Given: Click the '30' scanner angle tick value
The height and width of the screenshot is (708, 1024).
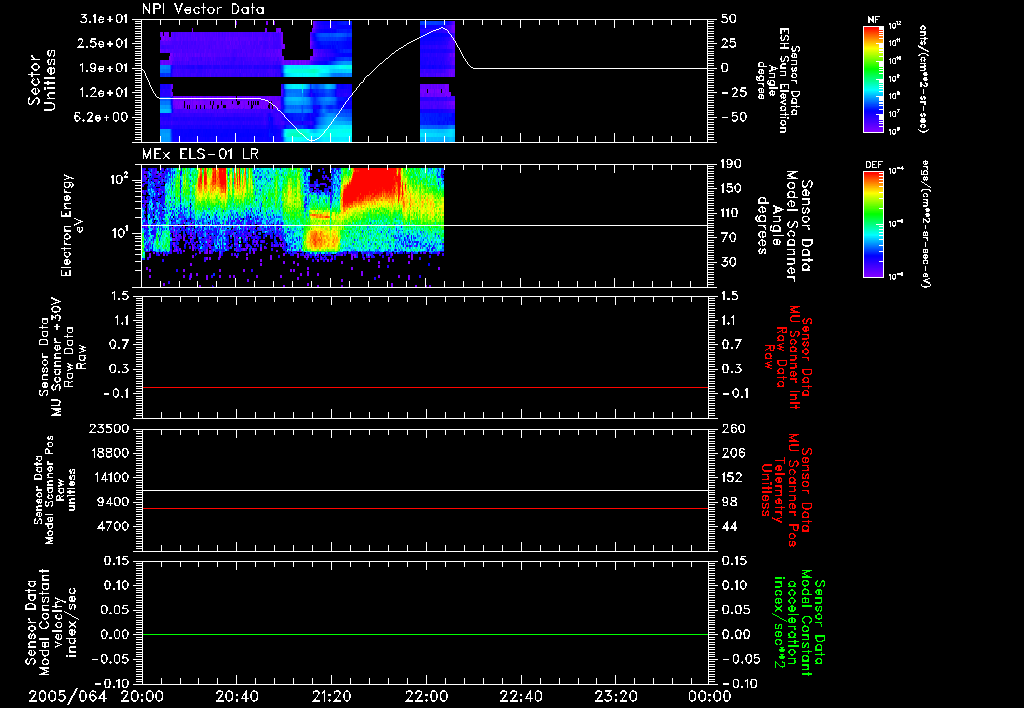Looking at the screenshot, I should pyautogui.click(x=729, y=262).
